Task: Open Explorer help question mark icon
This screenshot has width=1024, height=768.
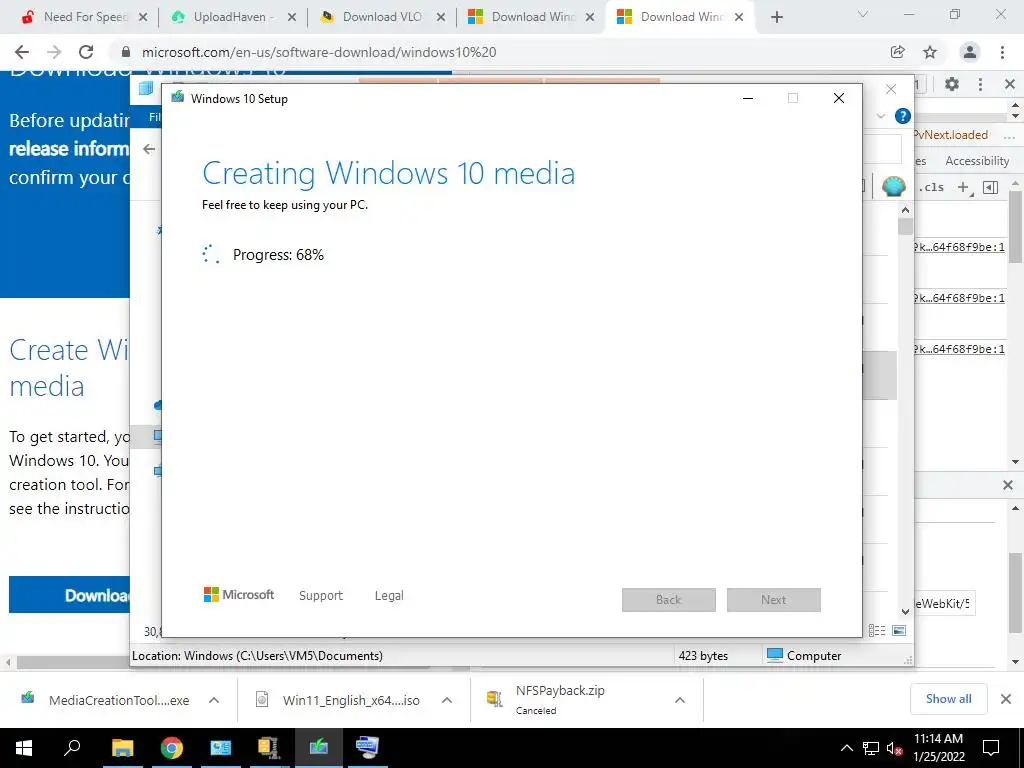Action: coord(903,116)
